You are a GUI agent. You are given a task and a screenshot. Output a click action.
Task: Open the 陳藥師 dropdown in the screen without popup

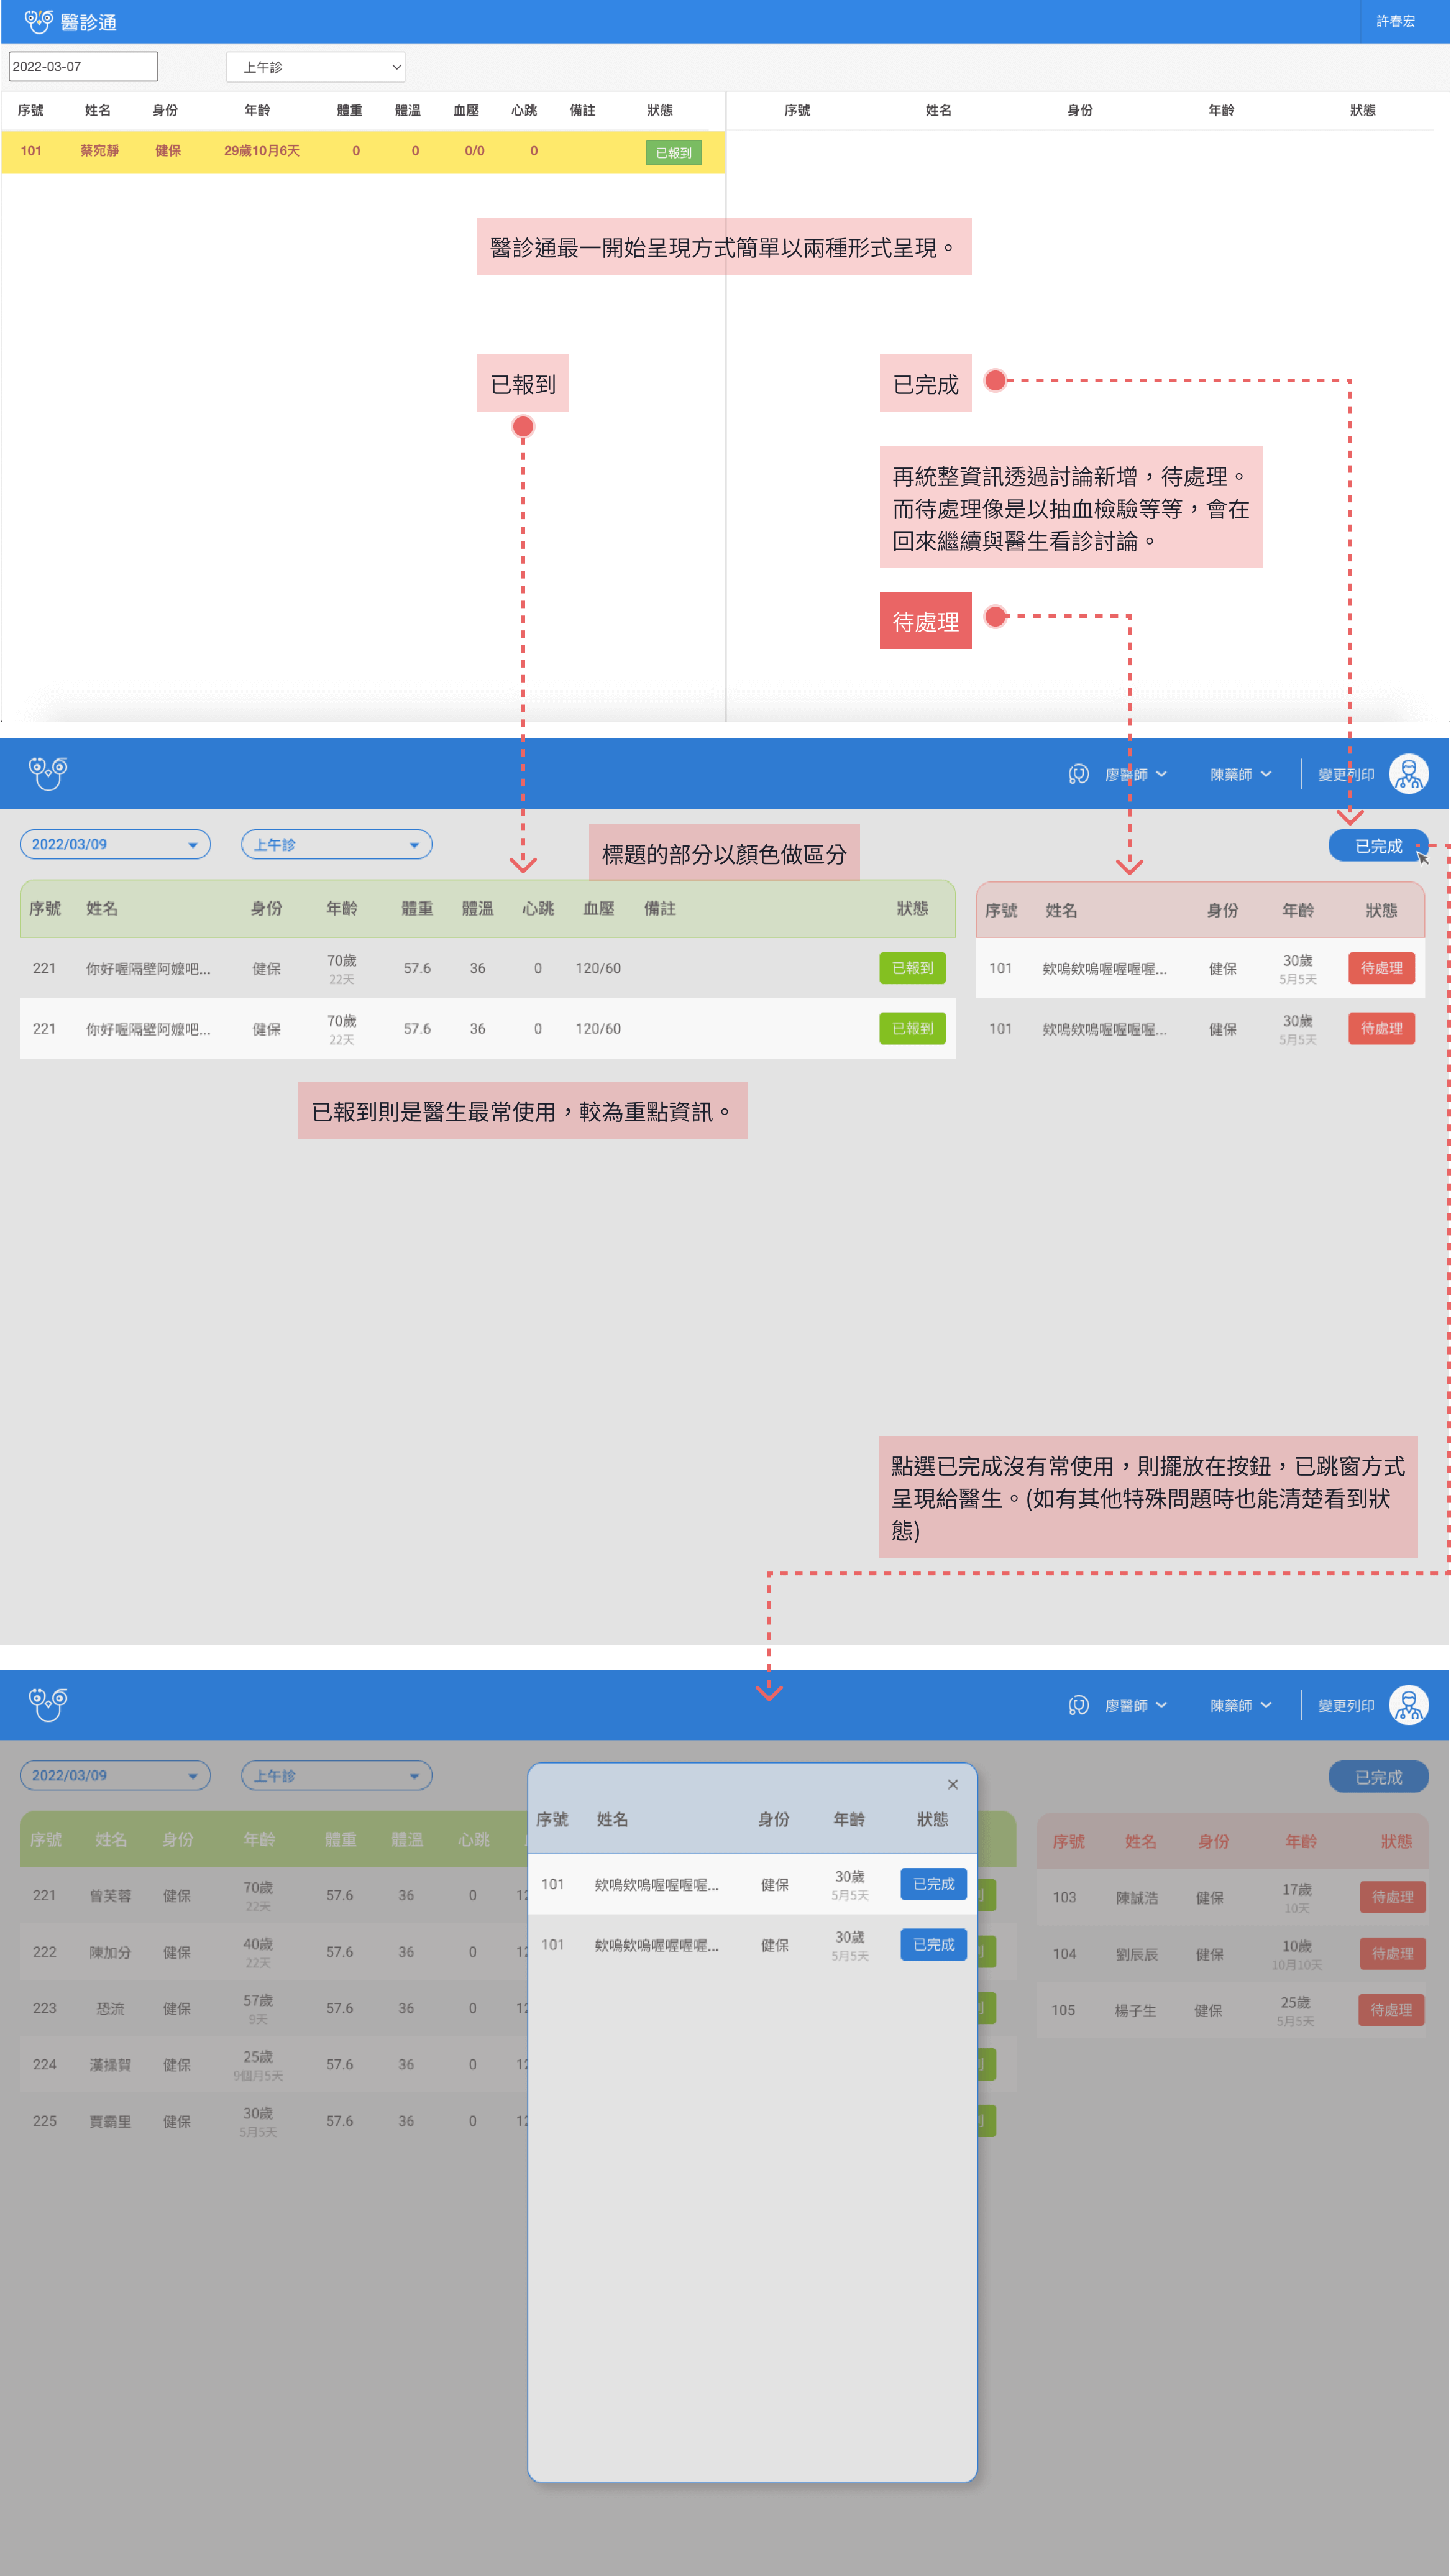tap(1241, 774)
